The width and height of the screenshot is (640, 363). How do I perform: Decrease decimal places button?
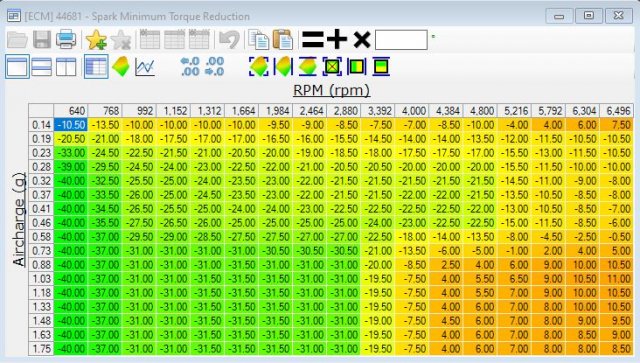(x=214, y=67)
